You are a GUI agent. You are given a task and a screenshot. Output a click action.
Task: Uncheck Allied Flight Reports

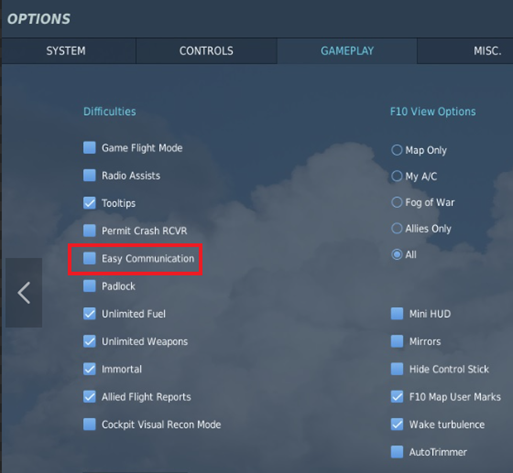89,397
